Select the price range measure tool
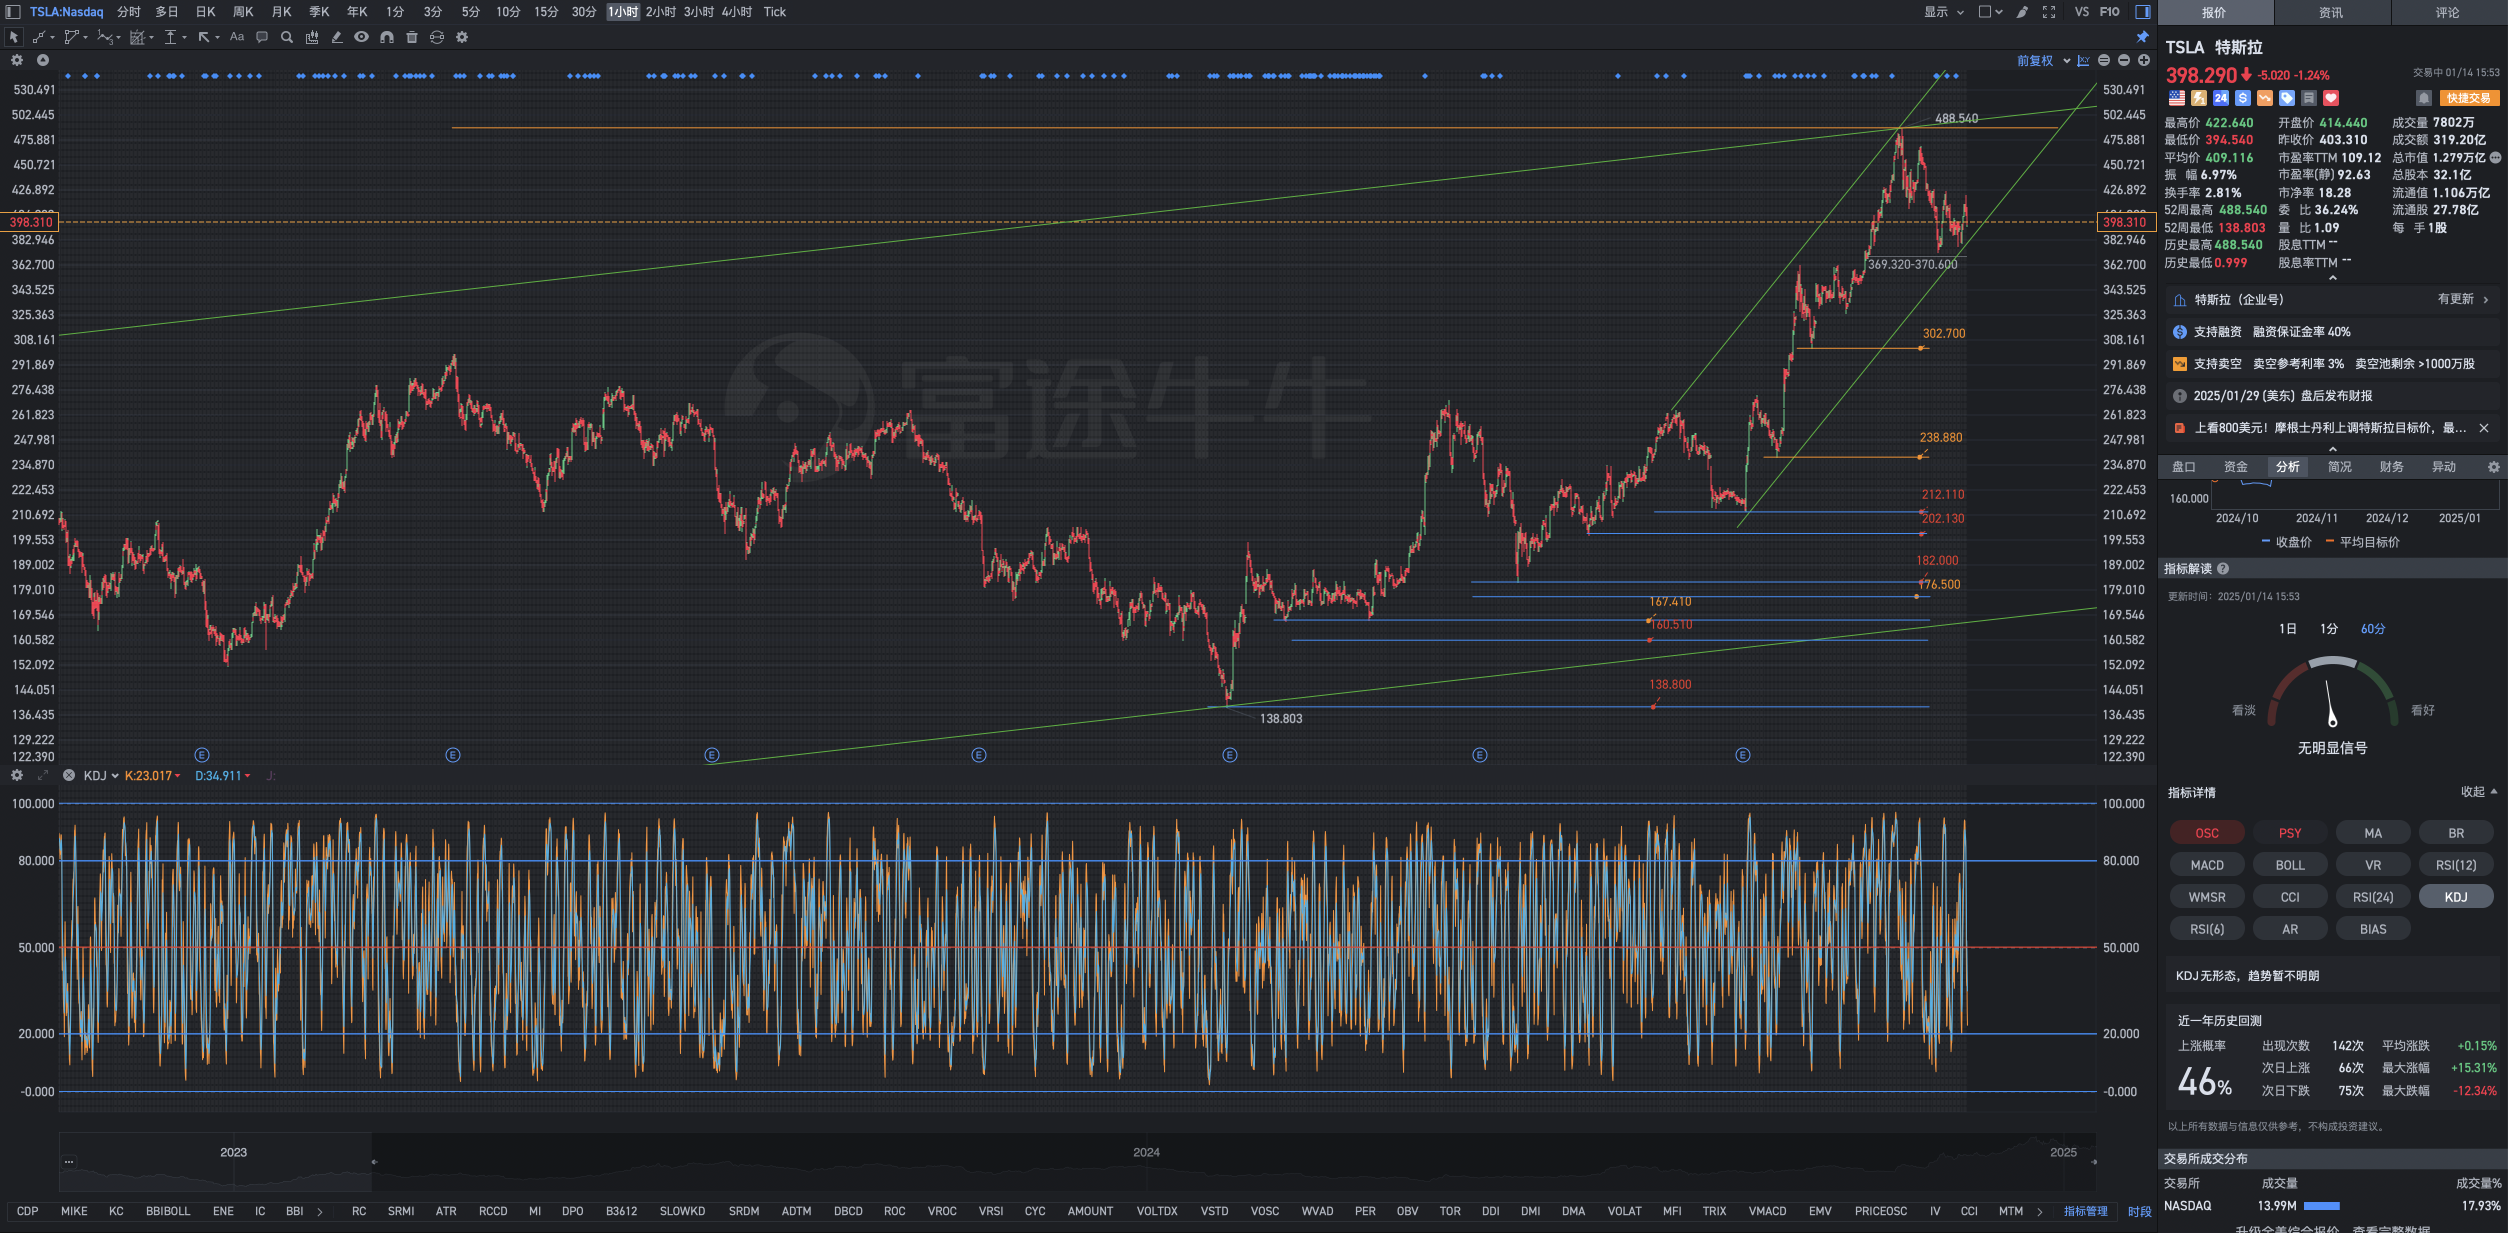Screen dimensions: 2508x1233 pyautogui.click(x=171, y=37)
